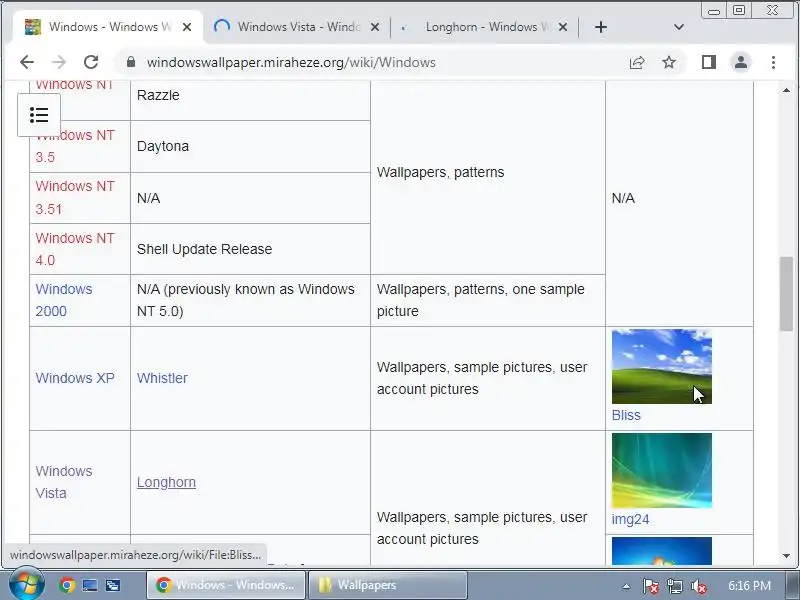Open the Action Center flag icon
The image size is (800, 600).
pos(650,586)
